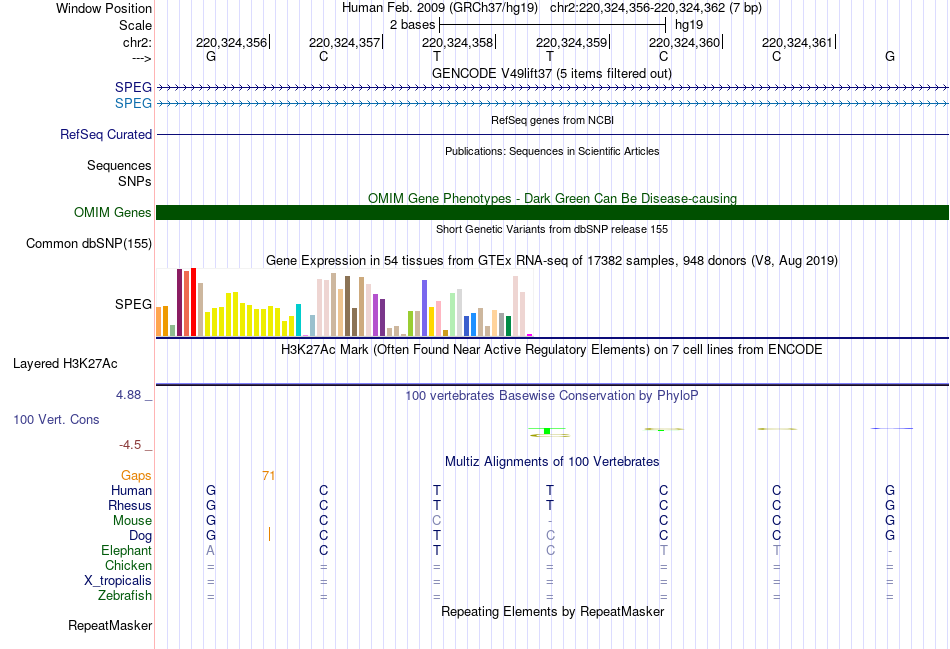Click the cyan bar in GTEx expression chart
The image size is (950, 649).
[x=298, y=320]
